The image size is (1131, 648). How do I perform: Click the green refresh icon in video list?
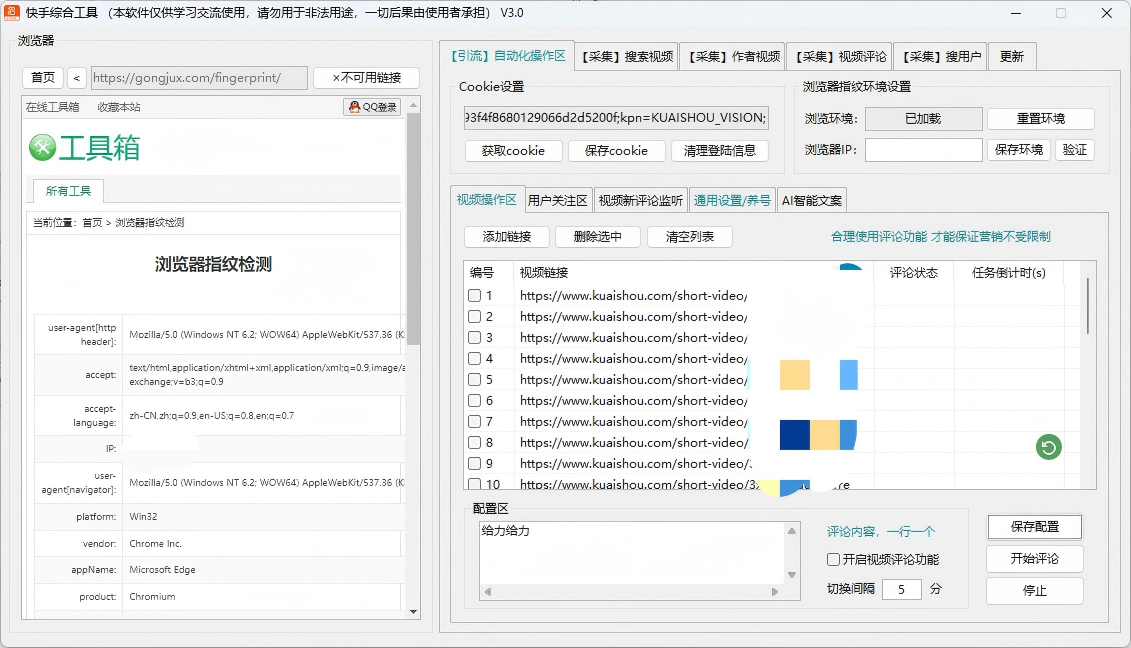(x=1049, y=447)
